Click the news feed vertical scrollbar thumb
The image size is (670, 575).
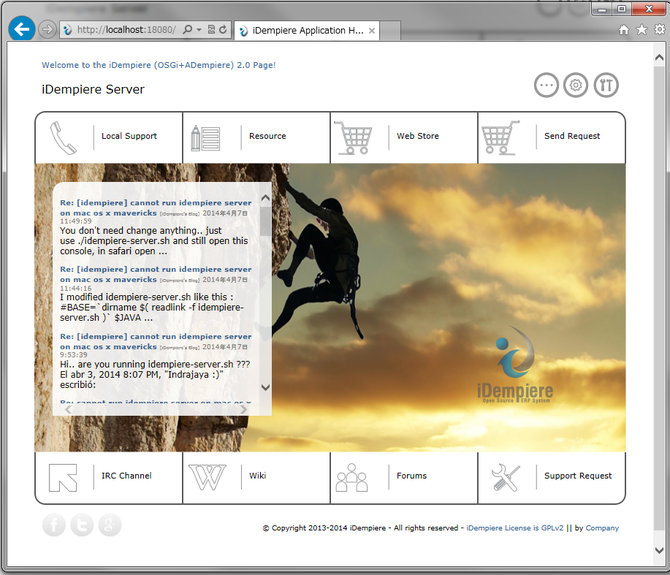pyautogui.click(x=265, y=221)
